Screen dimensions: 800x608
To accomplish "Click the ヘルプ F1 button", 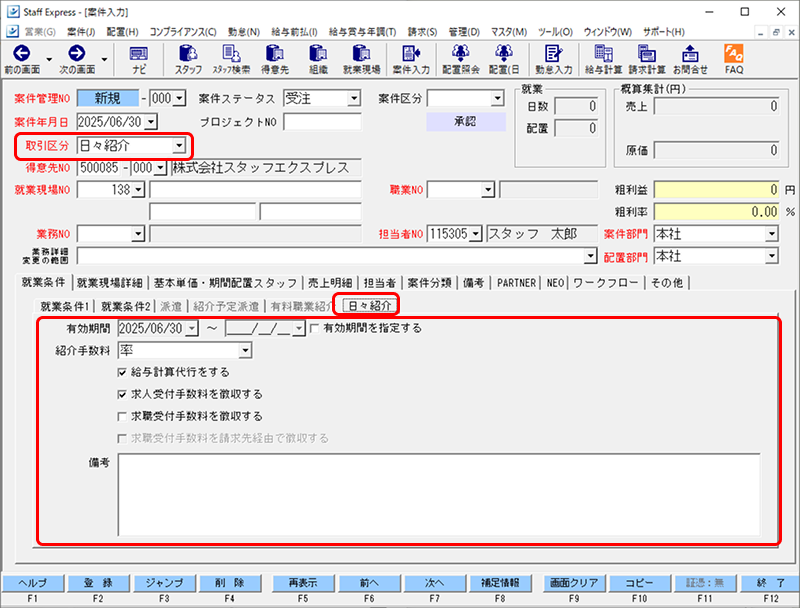I will tap(33, 582).
